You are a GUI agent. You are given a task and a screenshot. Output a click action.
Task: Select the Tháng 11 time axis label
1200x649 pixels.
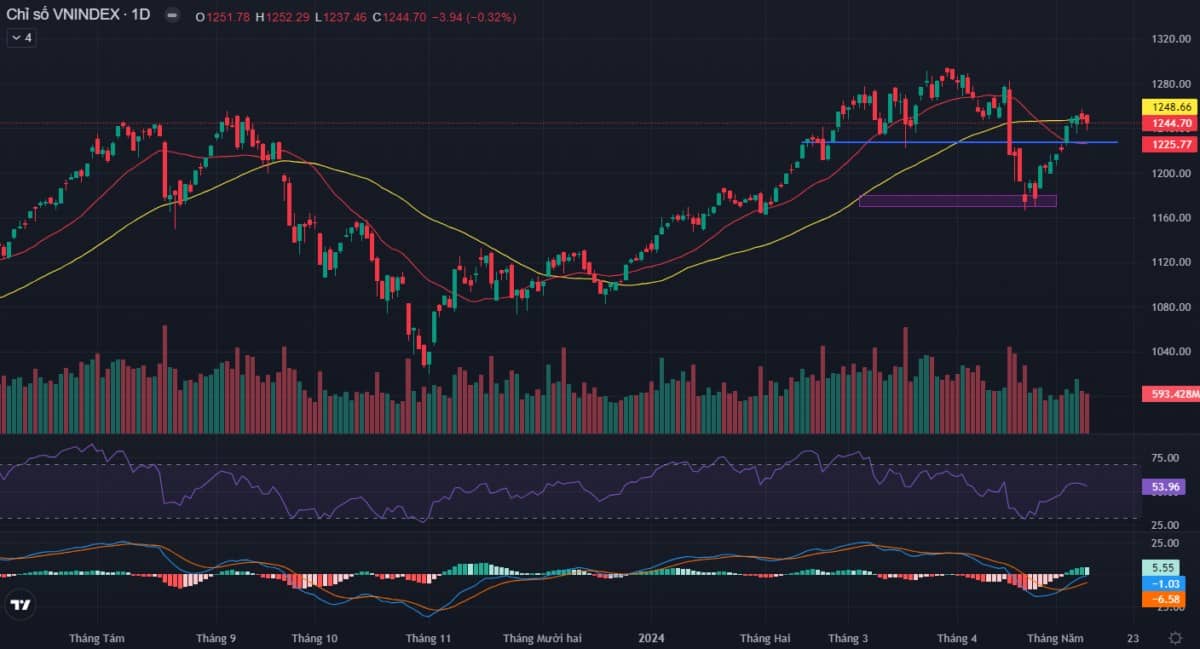(x=429, y=638)
